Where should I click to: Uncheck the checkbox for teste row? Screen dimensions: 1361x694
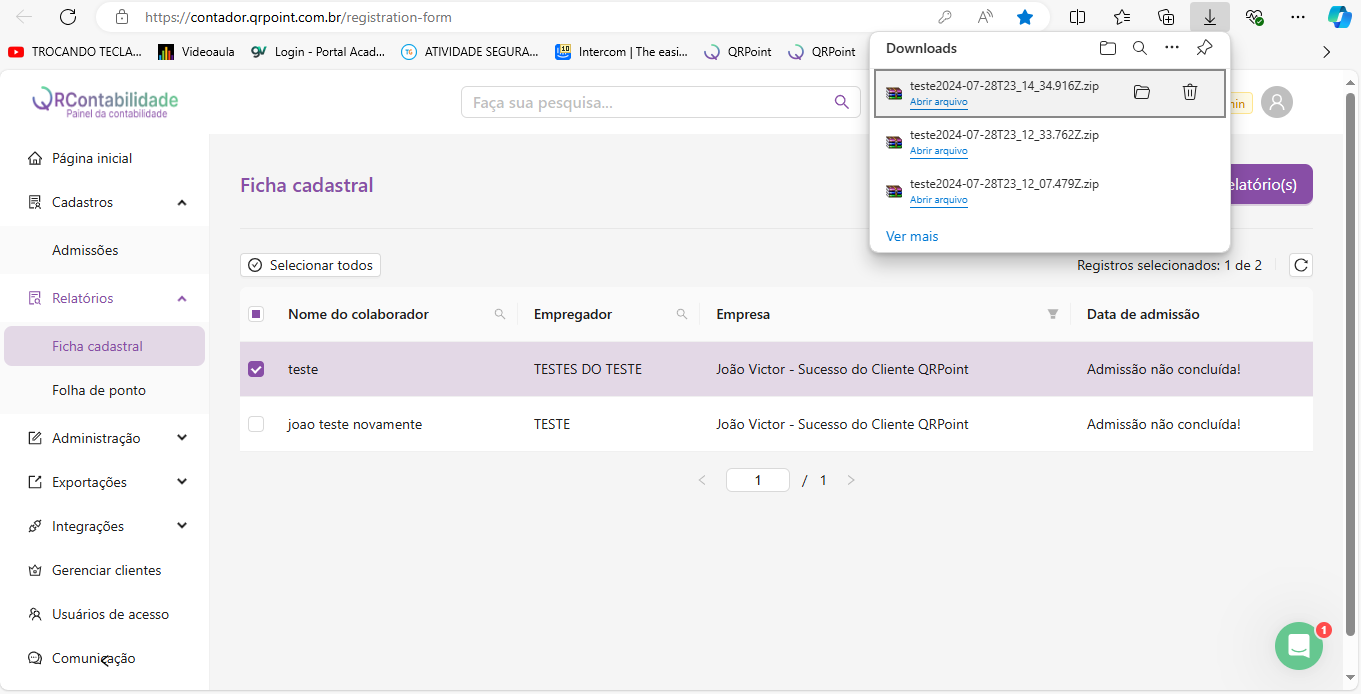pyautogui.click(x=256, y=369)
